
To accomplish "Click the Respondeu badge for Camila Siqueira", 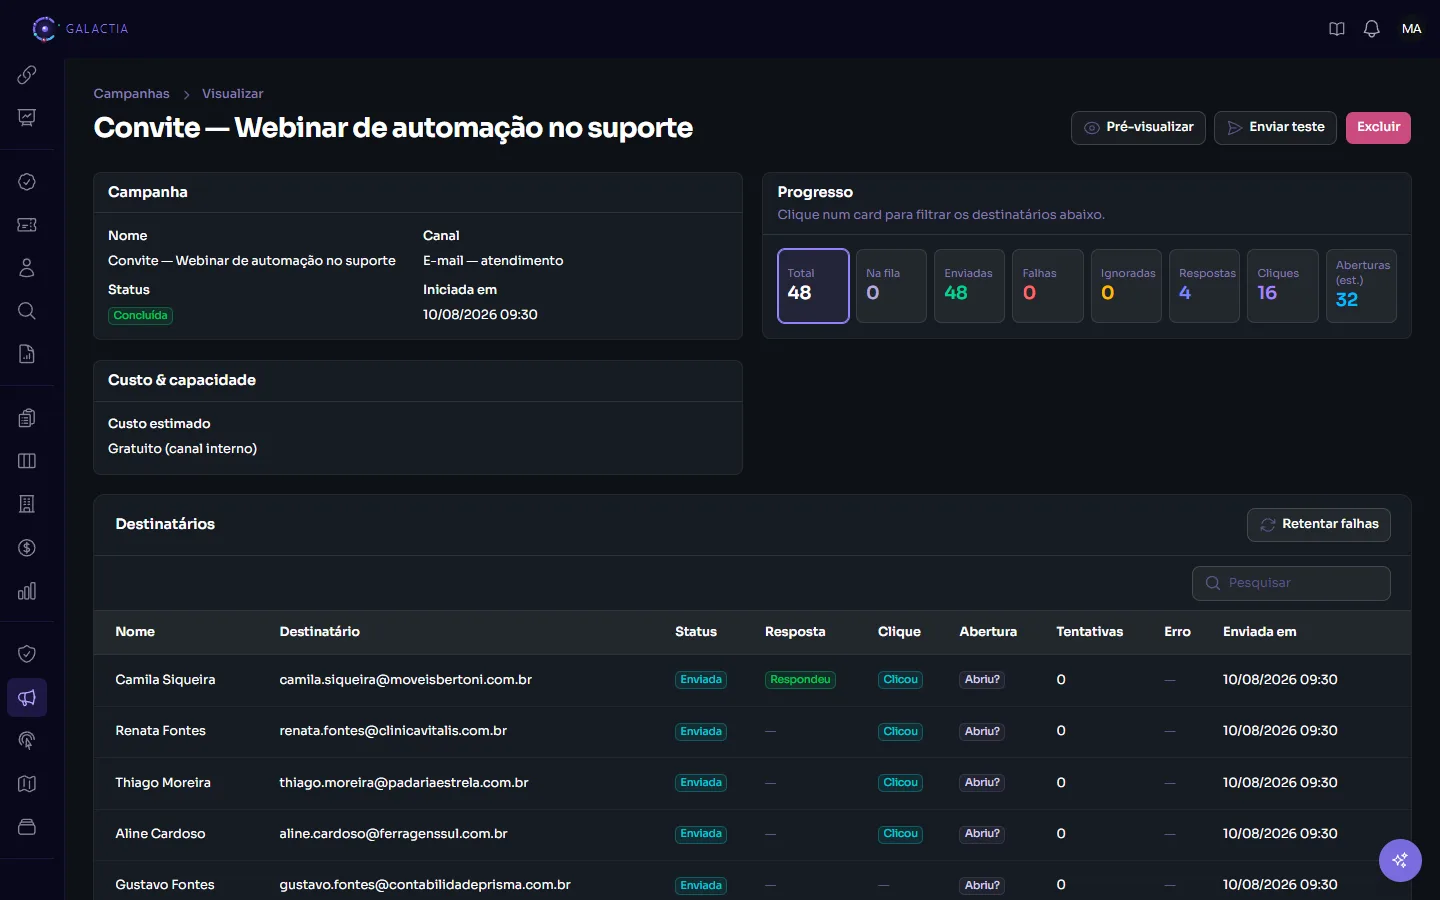I will [800, 680].
